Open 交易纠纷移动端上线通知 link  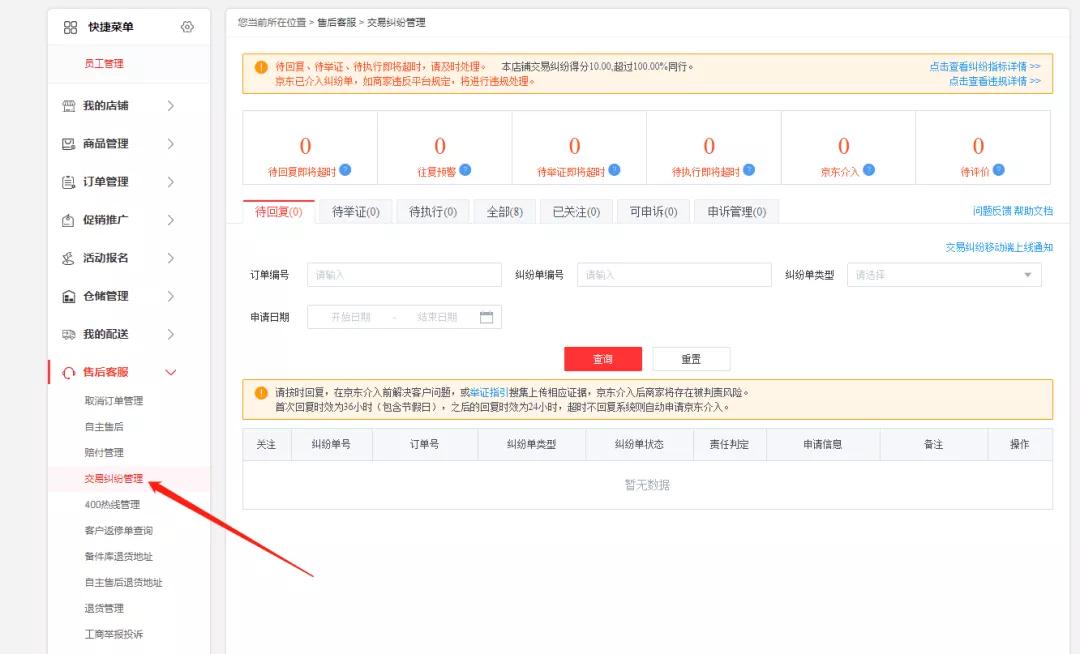999,246
